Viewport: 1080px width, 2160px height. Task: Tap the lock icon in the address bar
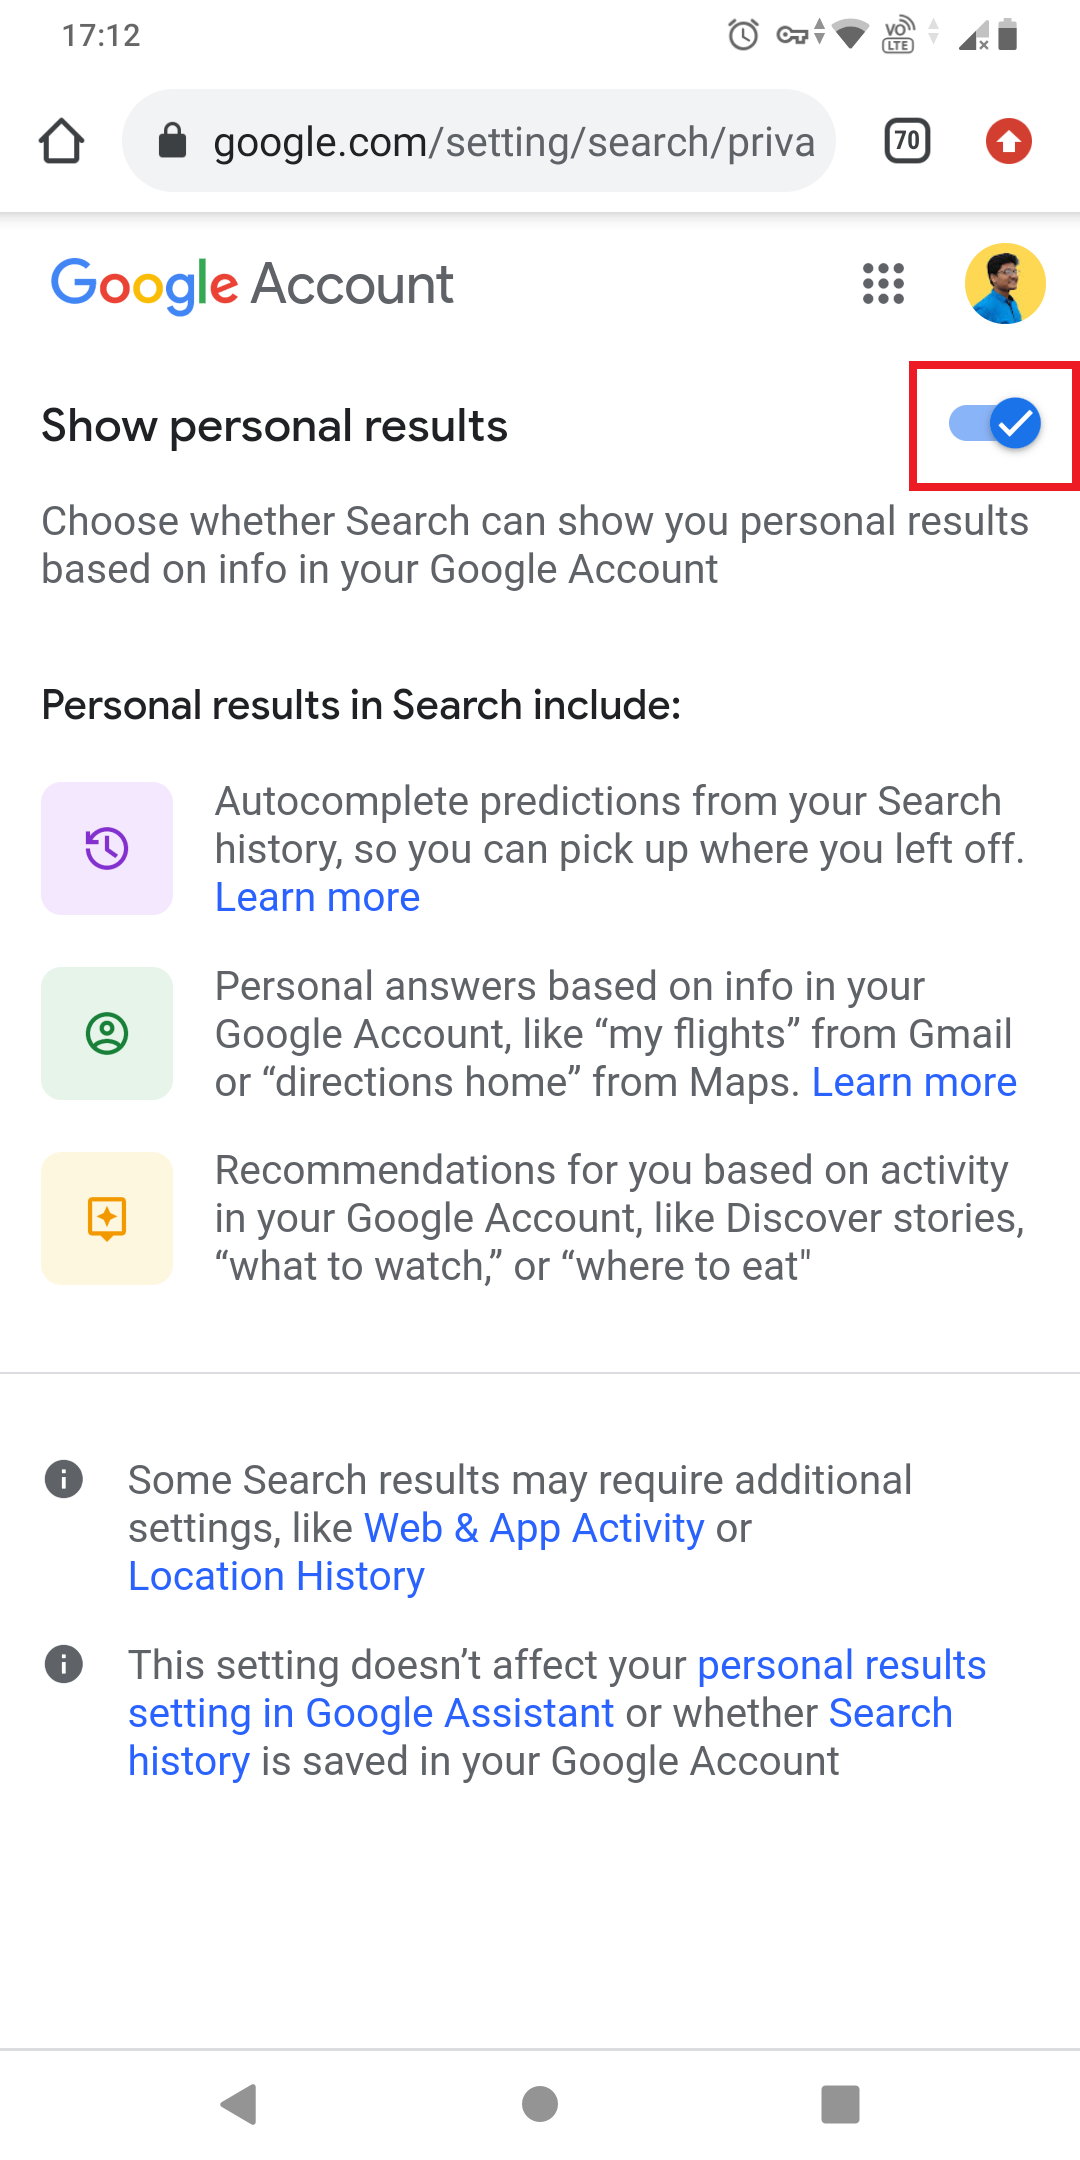click(x=173, y=141)
